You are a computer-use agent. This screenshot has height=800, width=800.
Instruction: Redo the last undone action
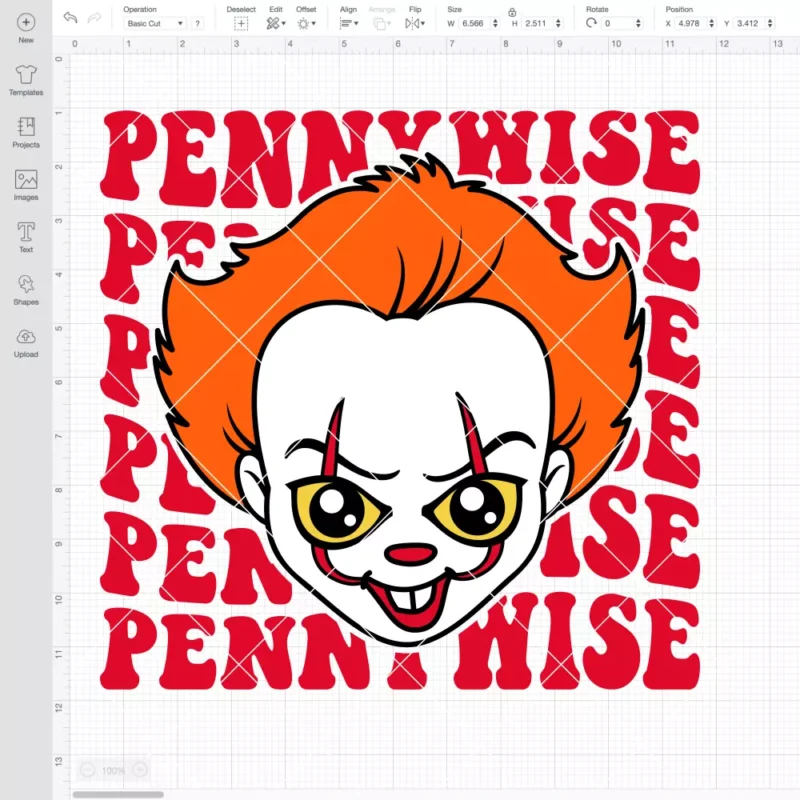[94, 18]
